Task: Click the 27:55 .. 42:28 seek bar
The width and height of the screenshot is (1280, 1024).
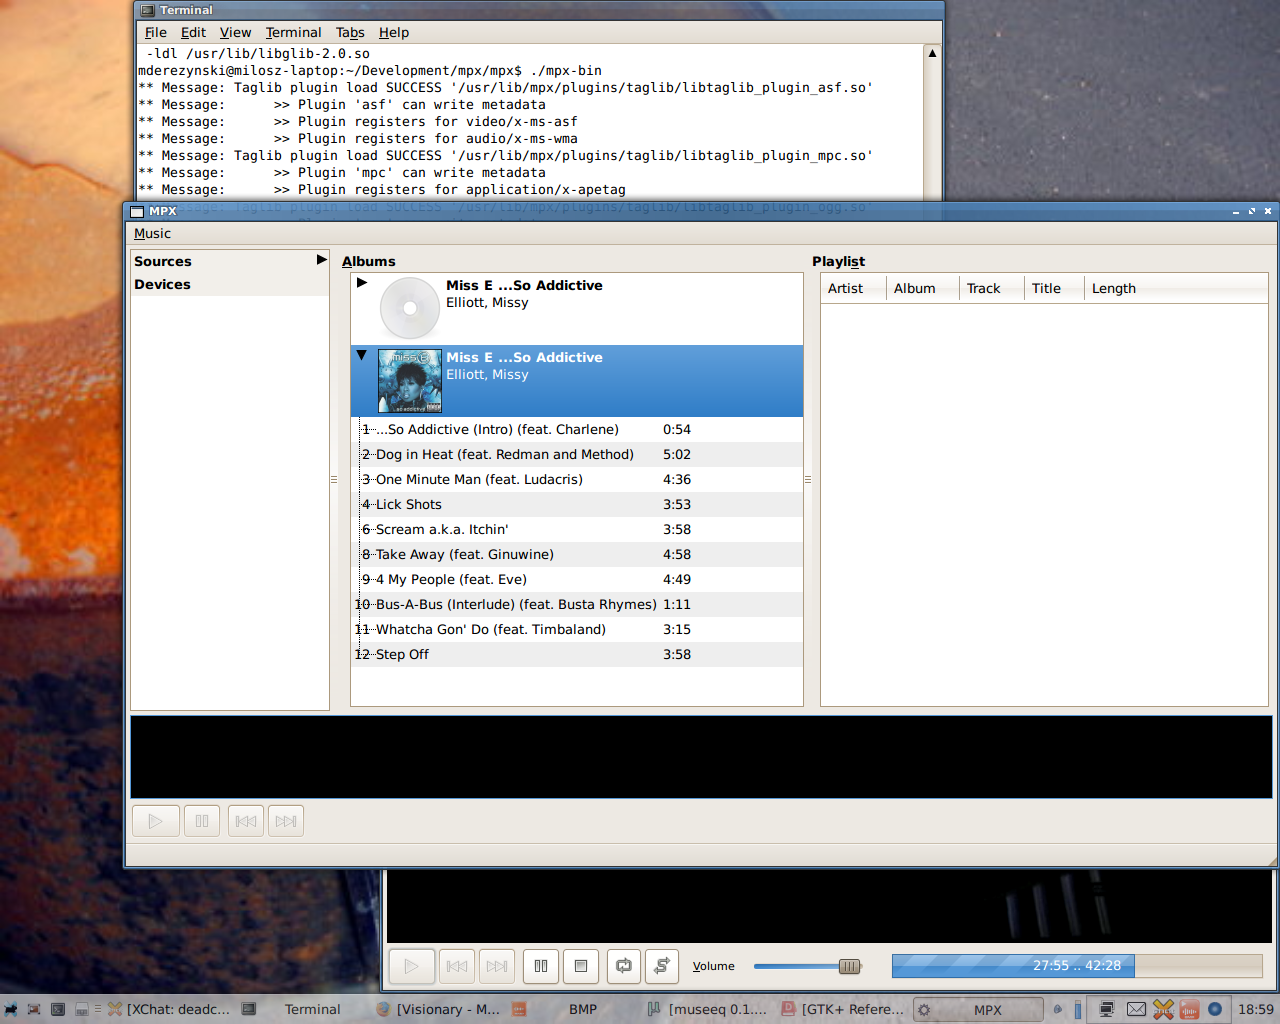Action: pyautogui.click(x=1077, y=966)
